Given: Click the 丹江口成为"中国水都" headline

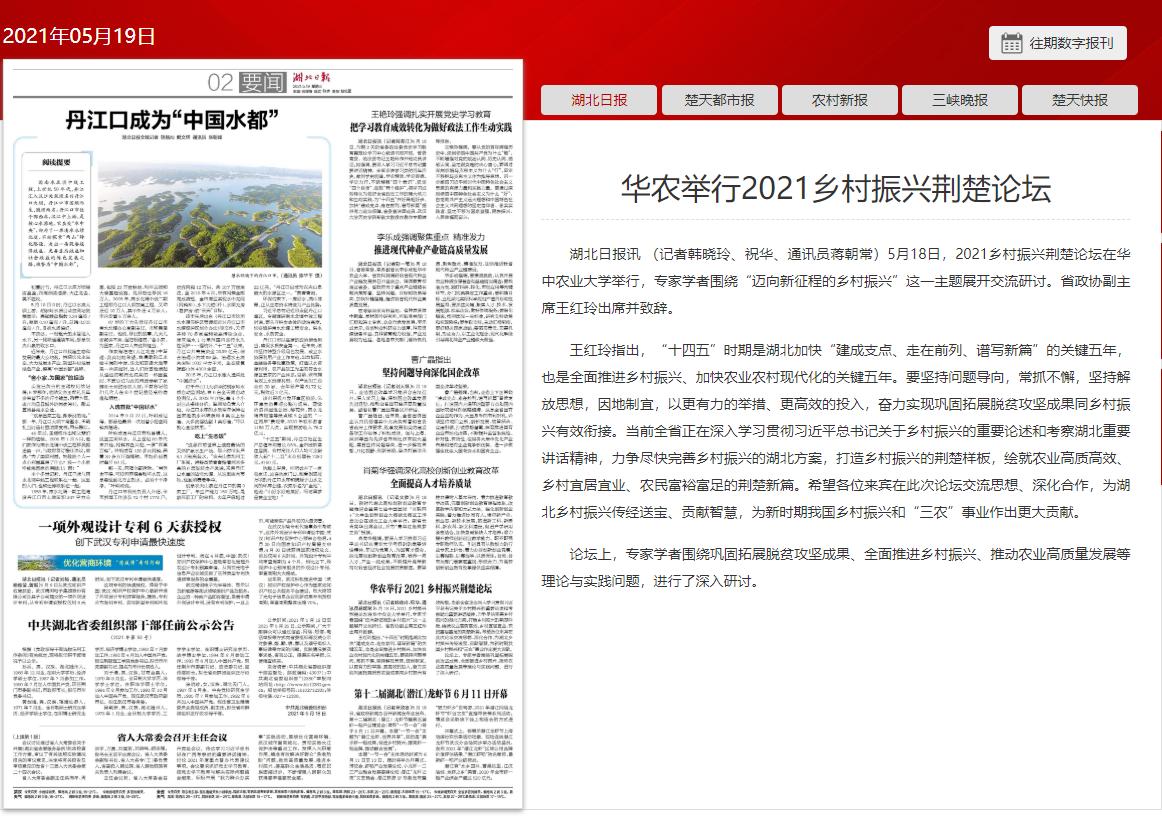Looking at the screenshot, I should [x=171, y=120].
